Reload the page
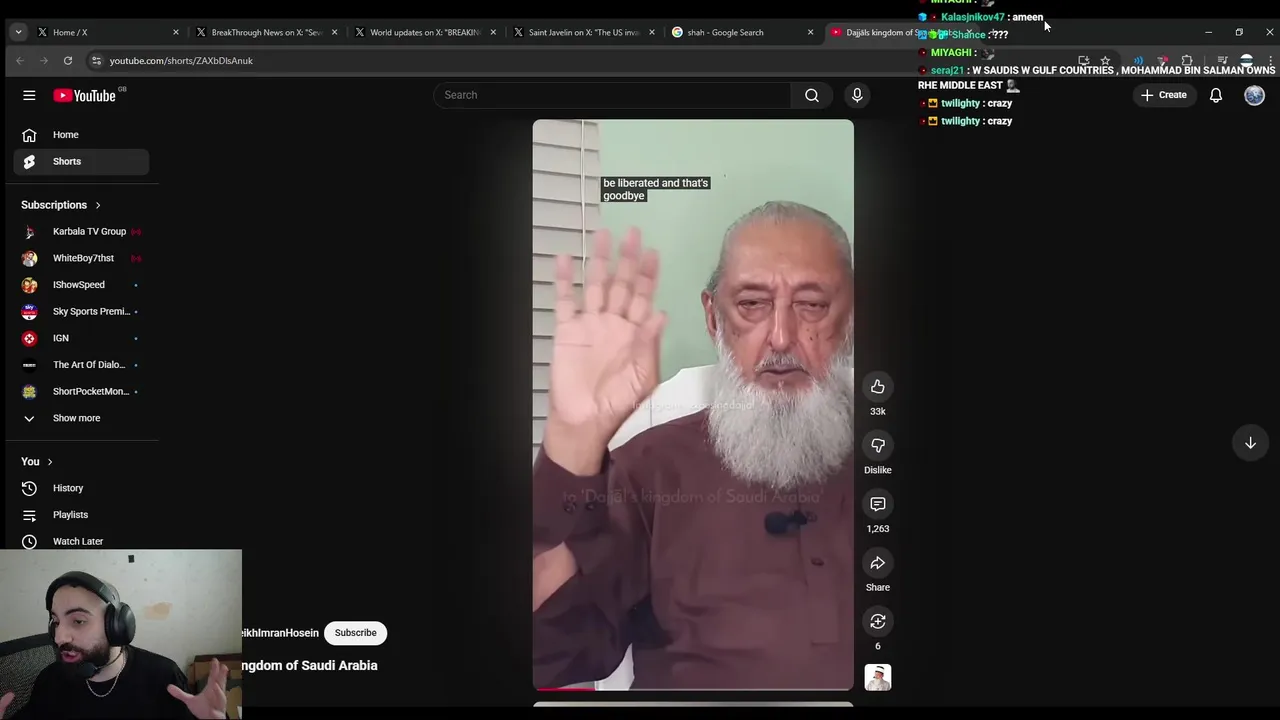 click(67, 61)
